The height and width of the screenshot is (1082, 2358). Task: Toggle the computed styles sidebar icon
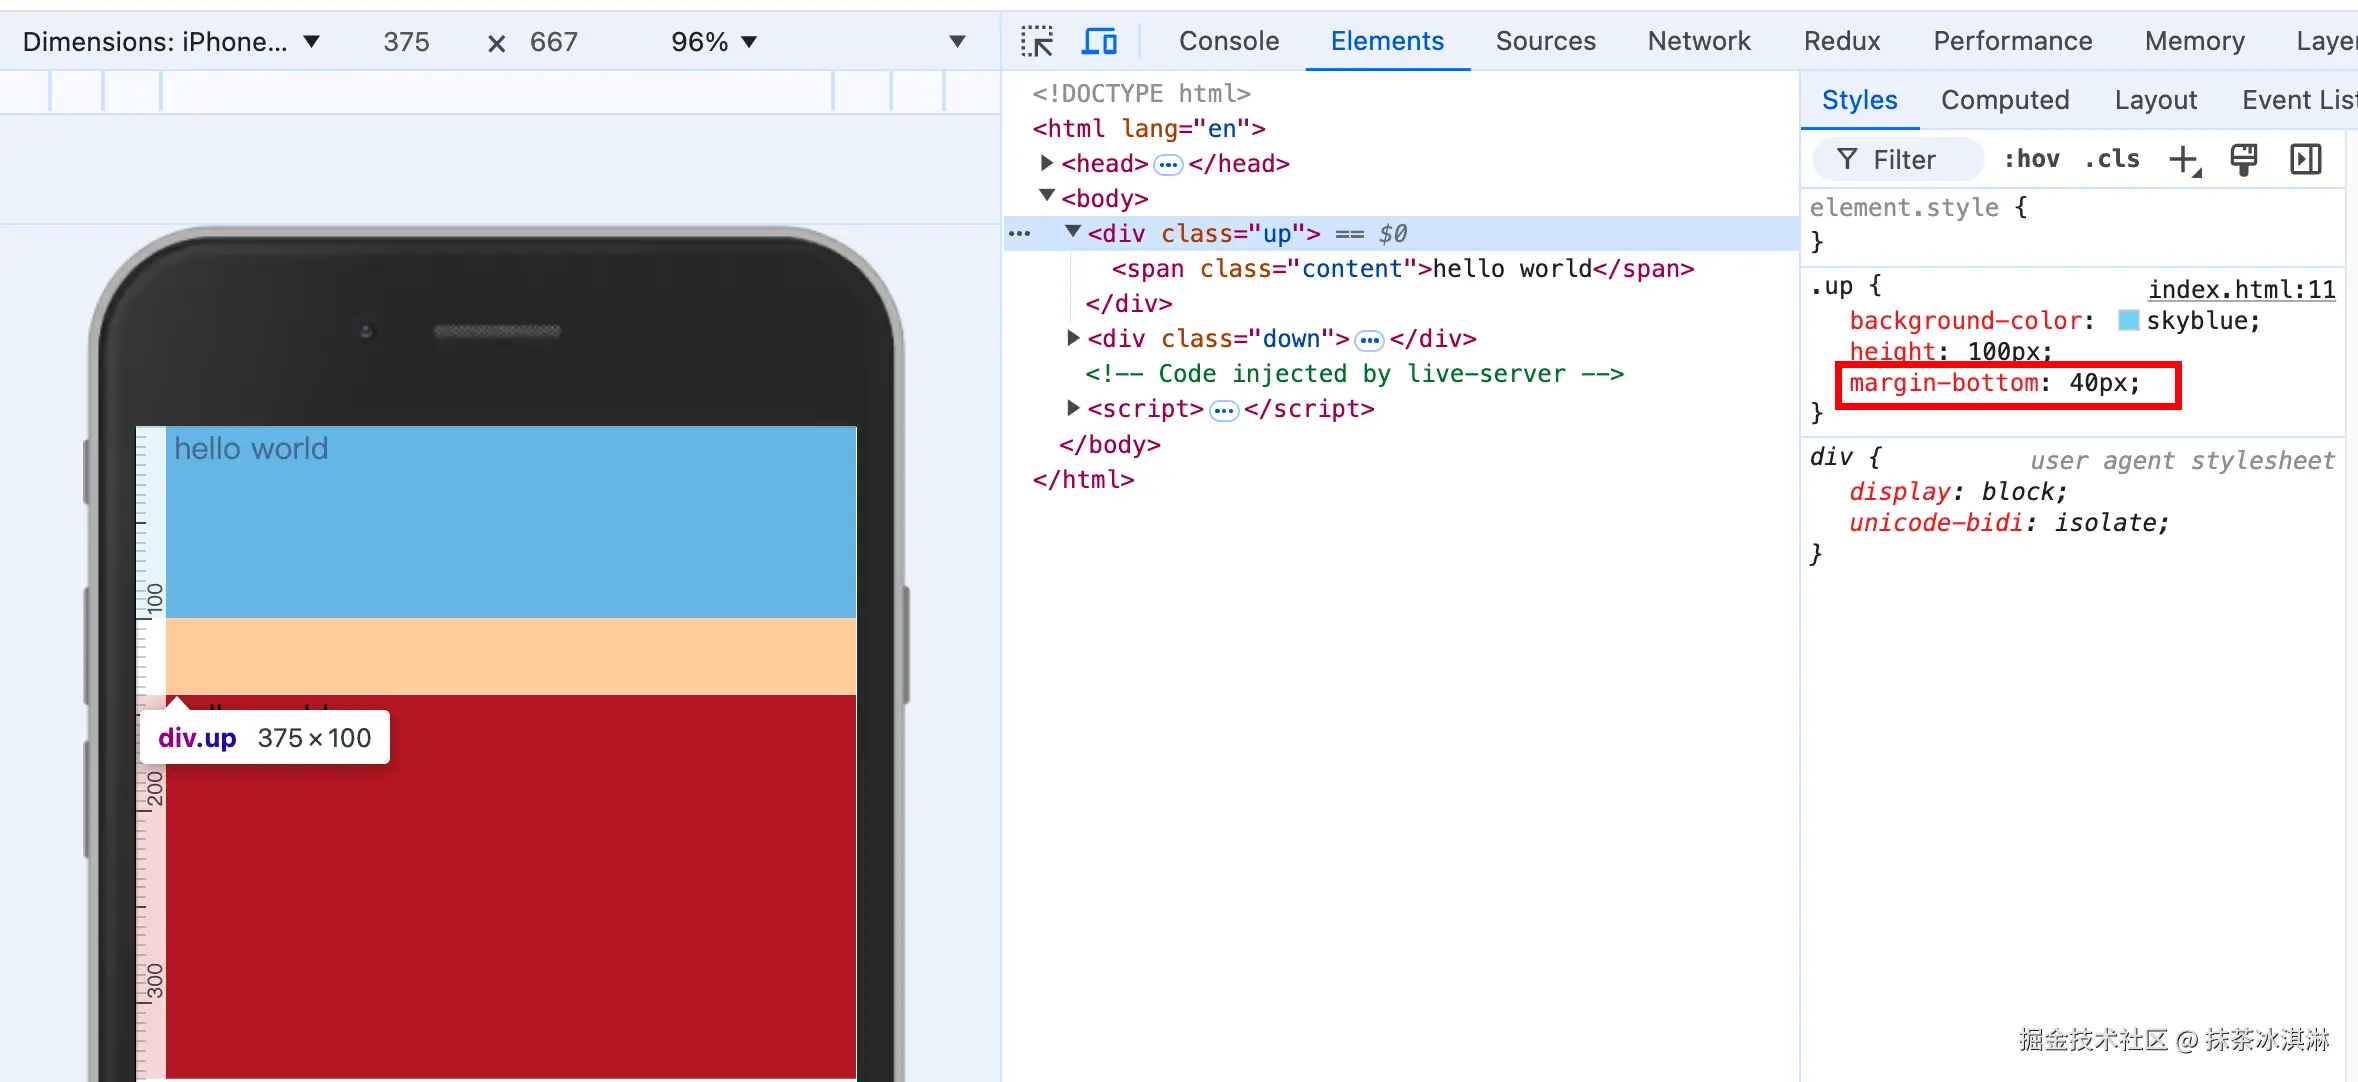coord(2305,159)
